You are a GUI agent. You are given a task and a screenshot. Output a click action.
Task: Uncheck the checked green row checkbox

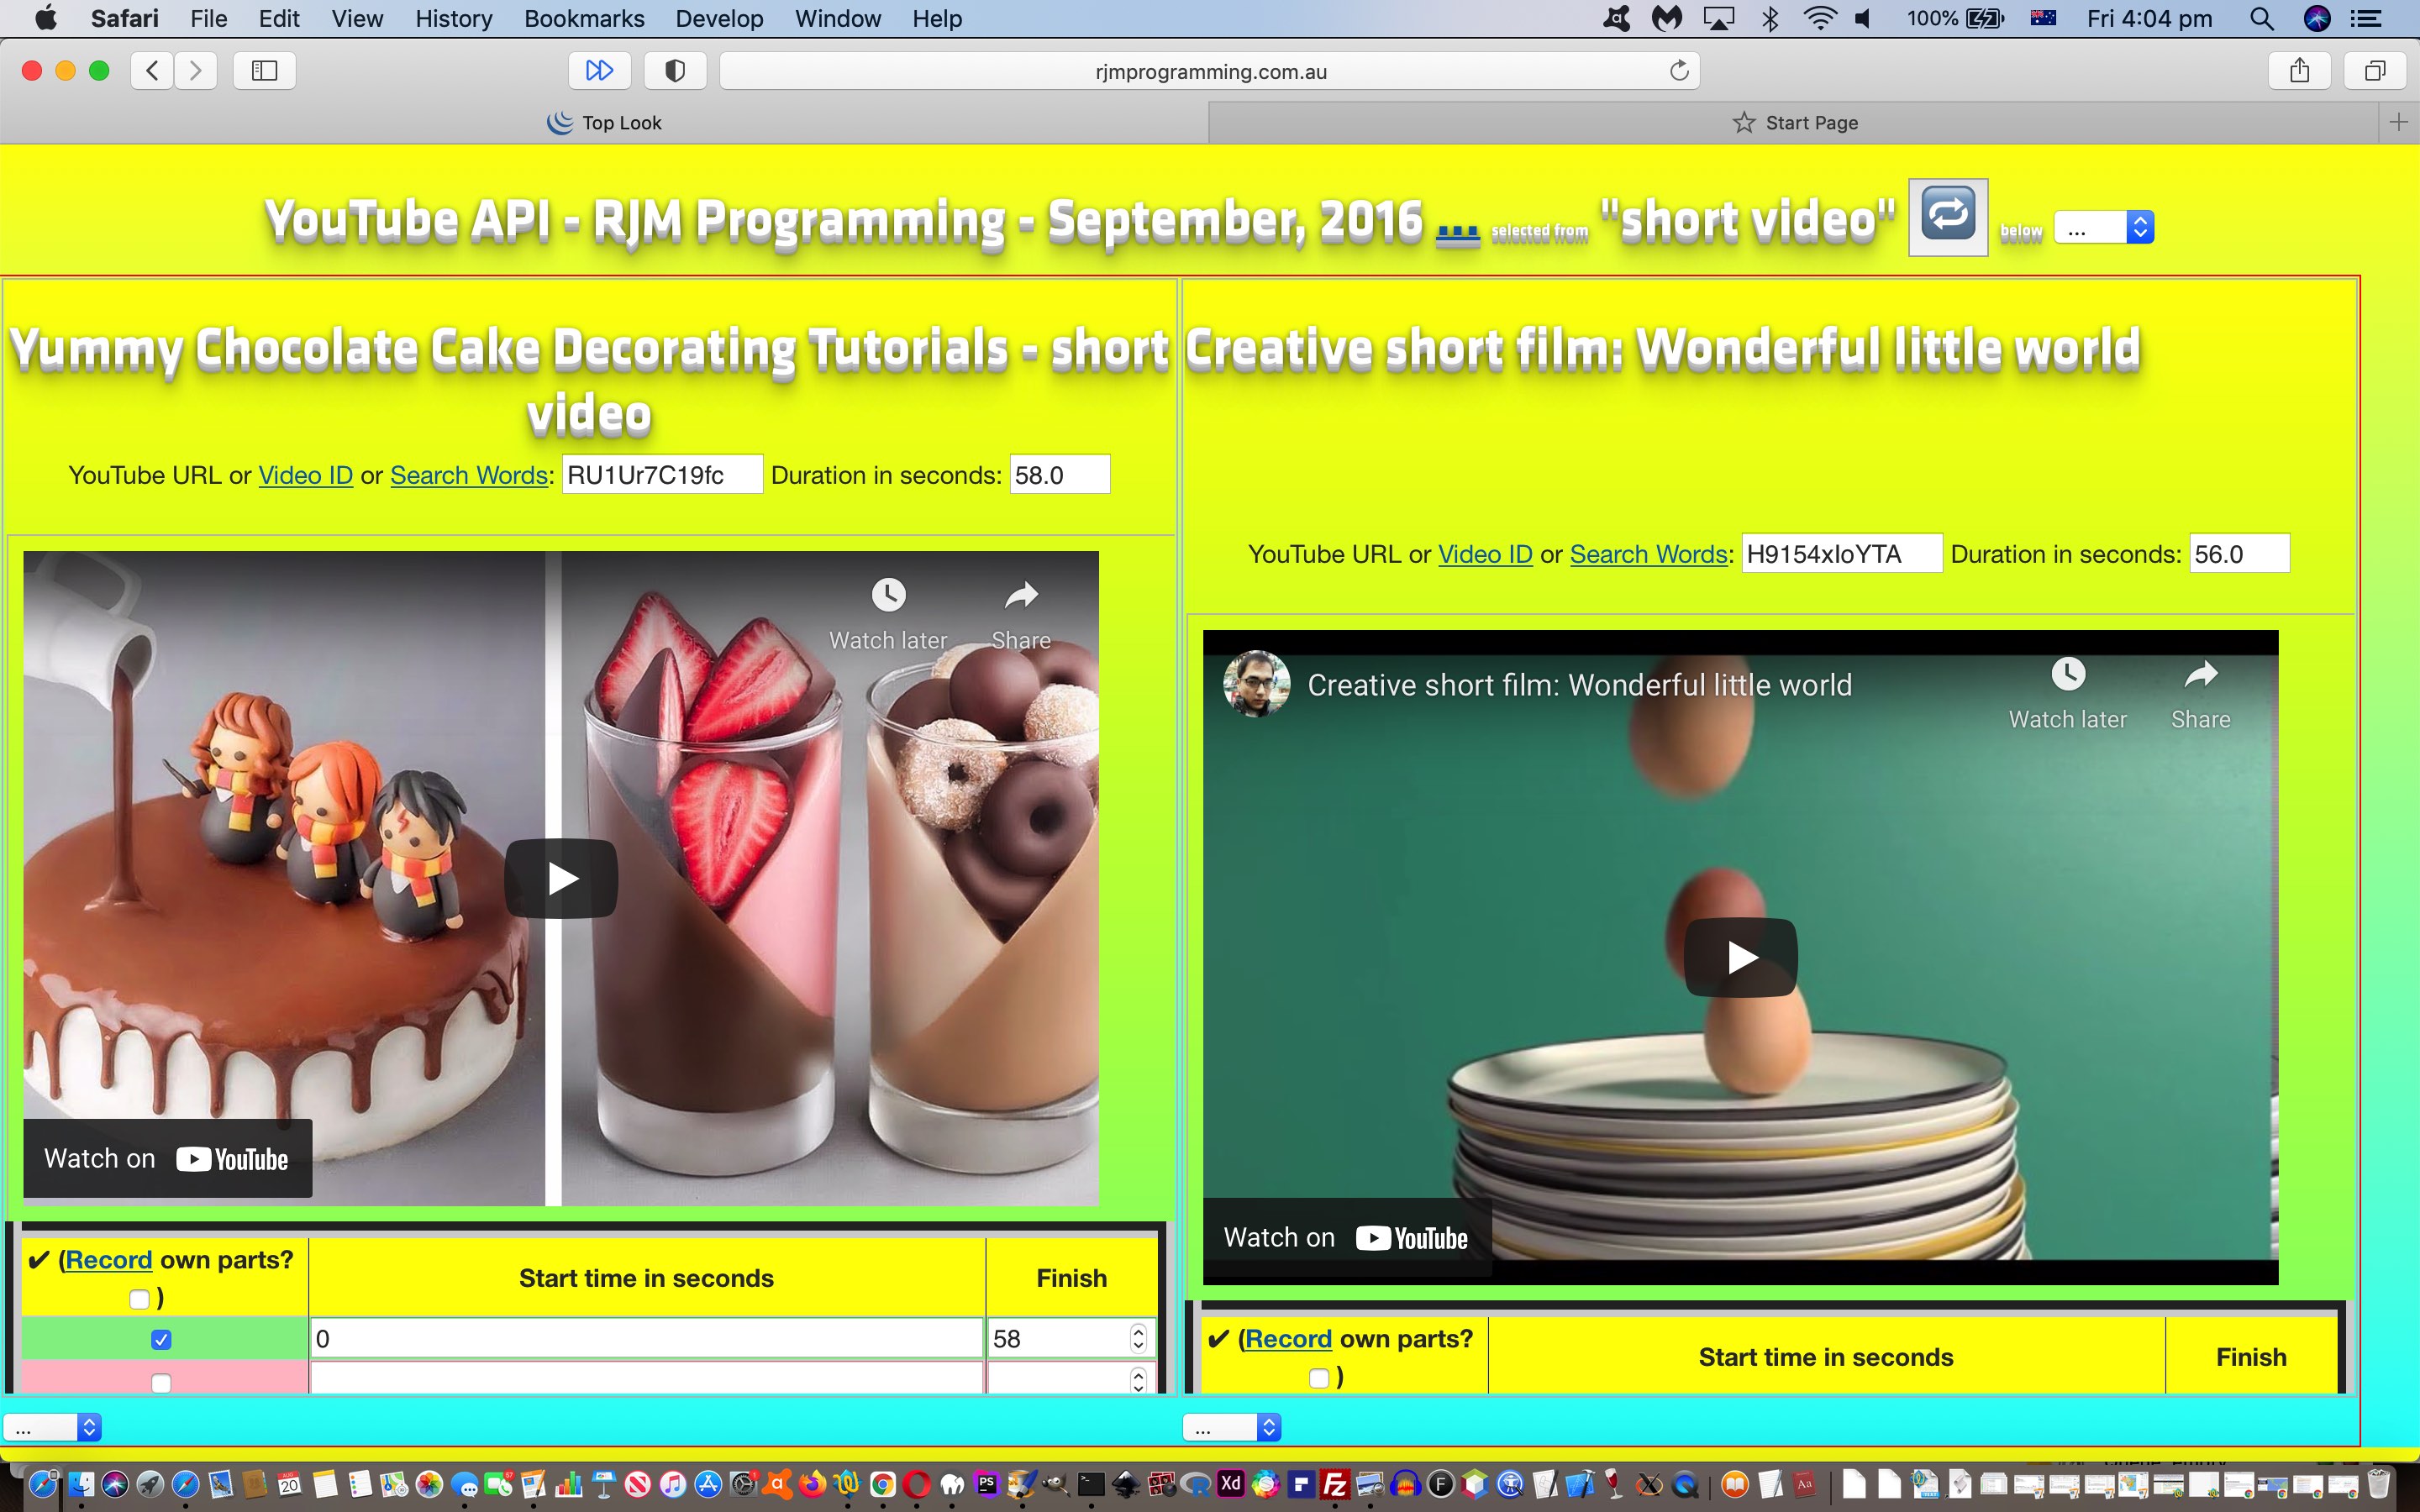(161, 1339)
